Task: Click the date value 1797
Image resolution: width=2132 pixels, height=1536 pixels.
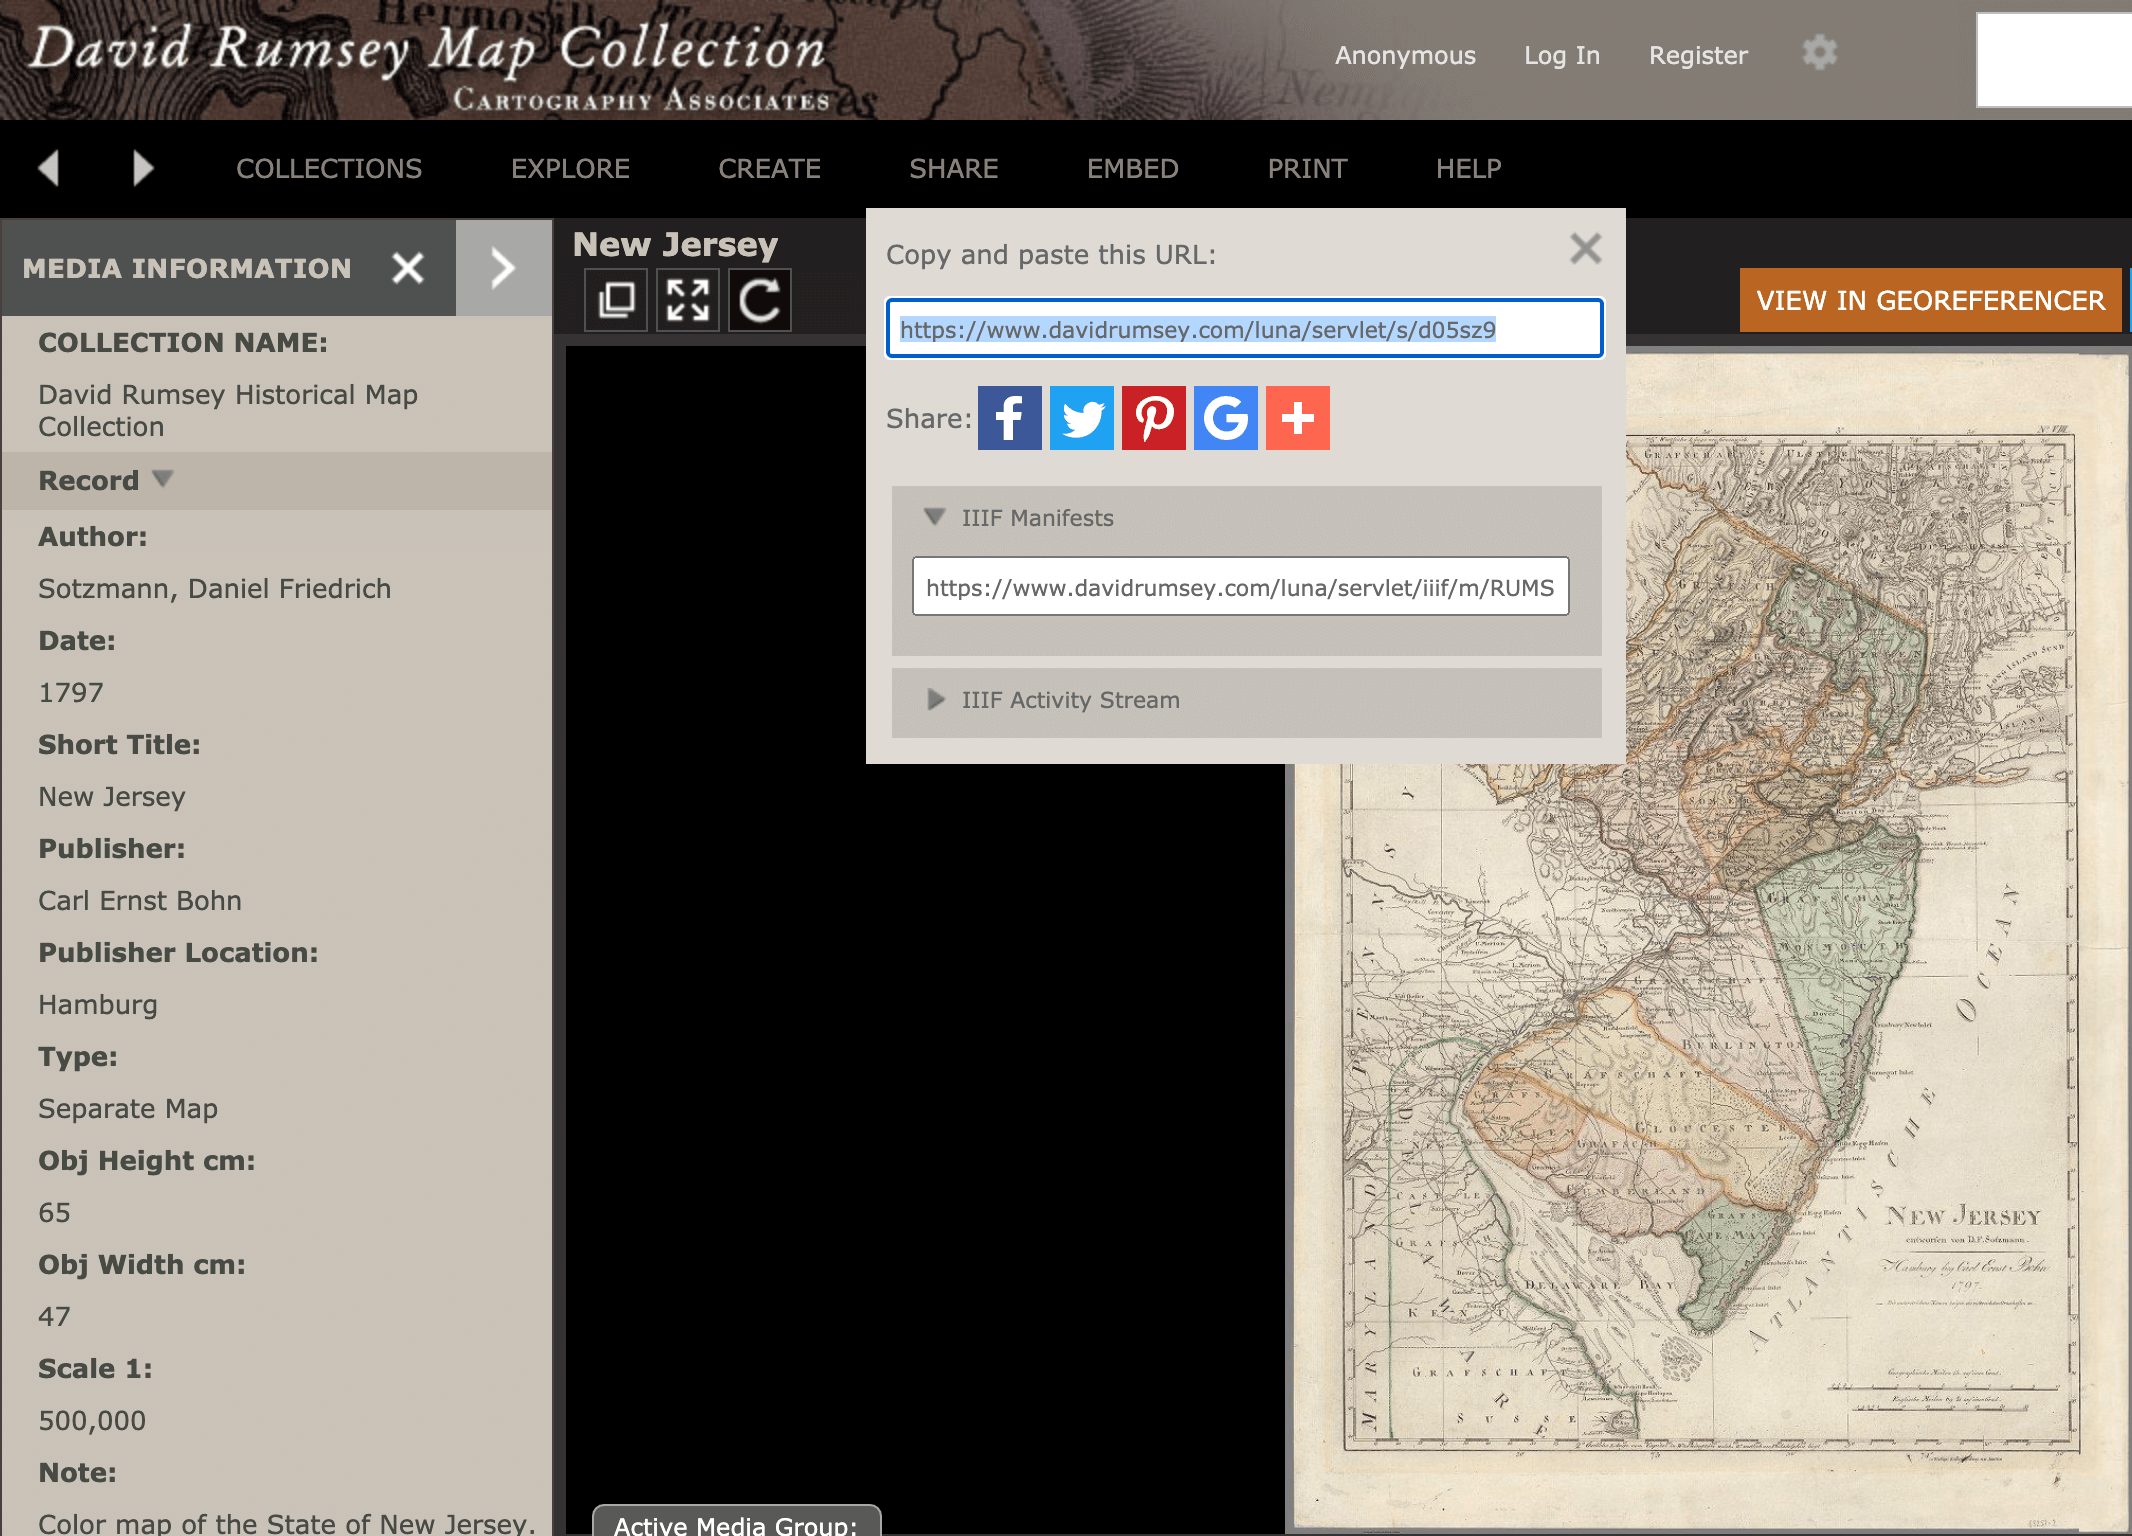Action: 71,692
